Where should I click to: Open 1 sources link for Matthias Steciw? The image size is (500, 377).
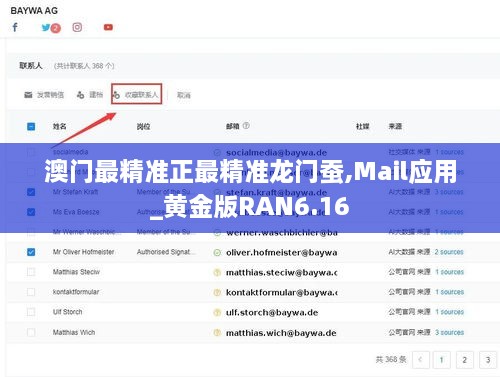449,272
